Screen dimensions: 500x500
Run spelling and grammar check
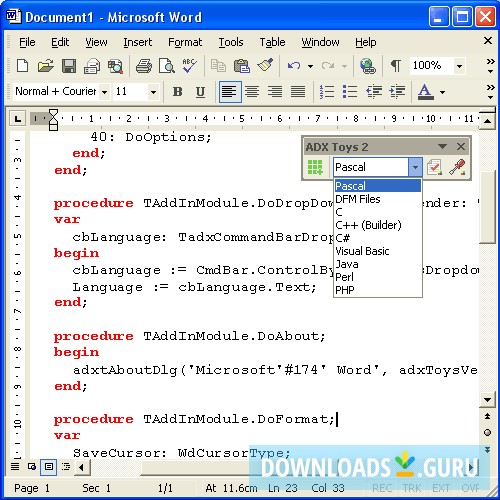tap(189, 66)
